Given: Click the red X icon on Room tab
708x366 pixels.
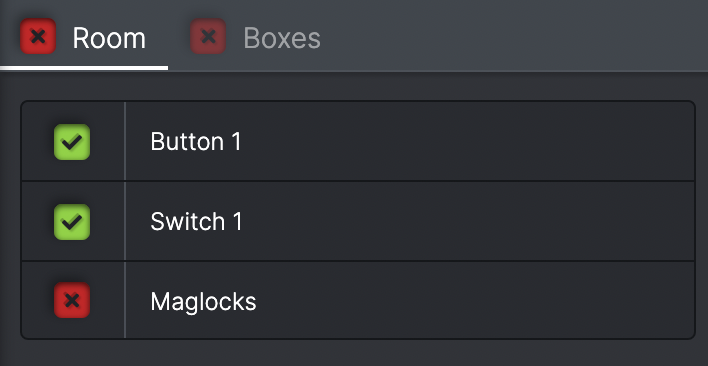Looking at the screenshot, I should tap(38, 36).
